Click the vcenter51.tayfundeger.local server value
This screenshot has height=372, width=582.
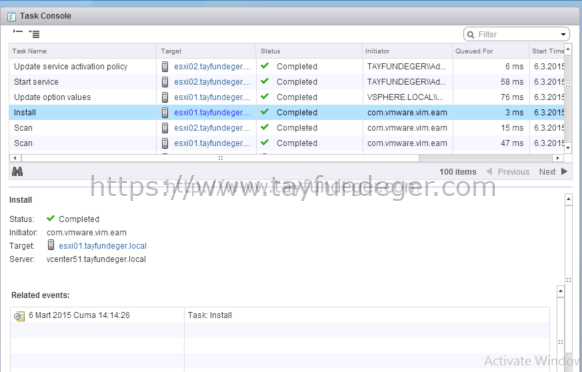96,259
